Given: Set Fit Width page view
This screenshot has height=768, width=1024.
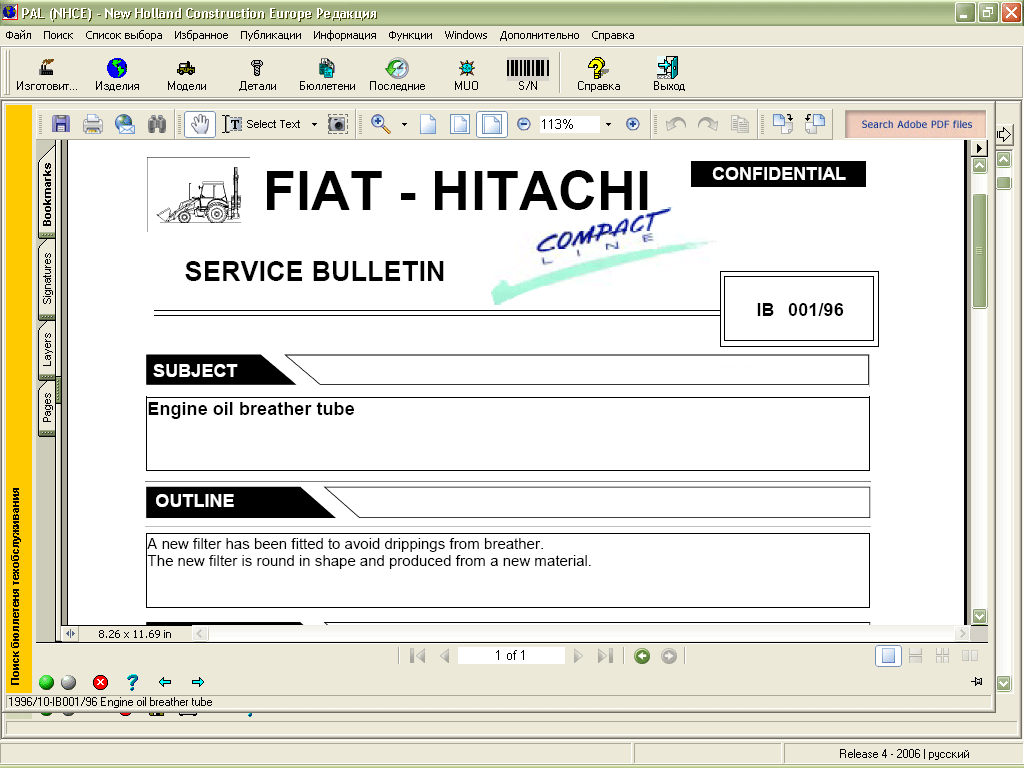Looking at the screenshot, I should coord(492,124).
